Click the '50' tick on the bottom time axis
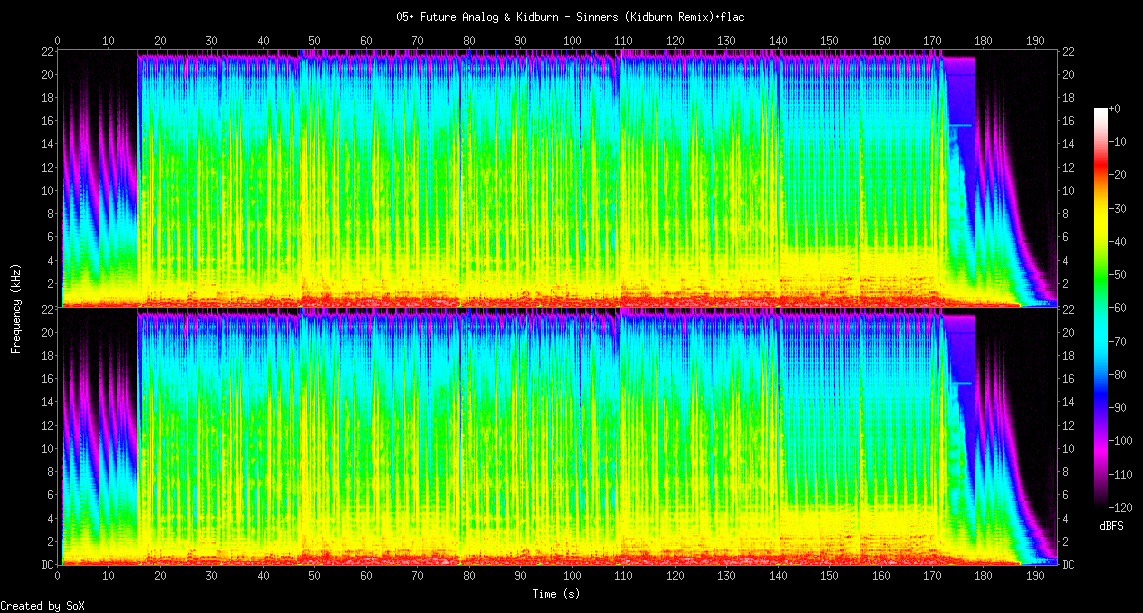Screen dimensions: 1143x613 point(314,576)
